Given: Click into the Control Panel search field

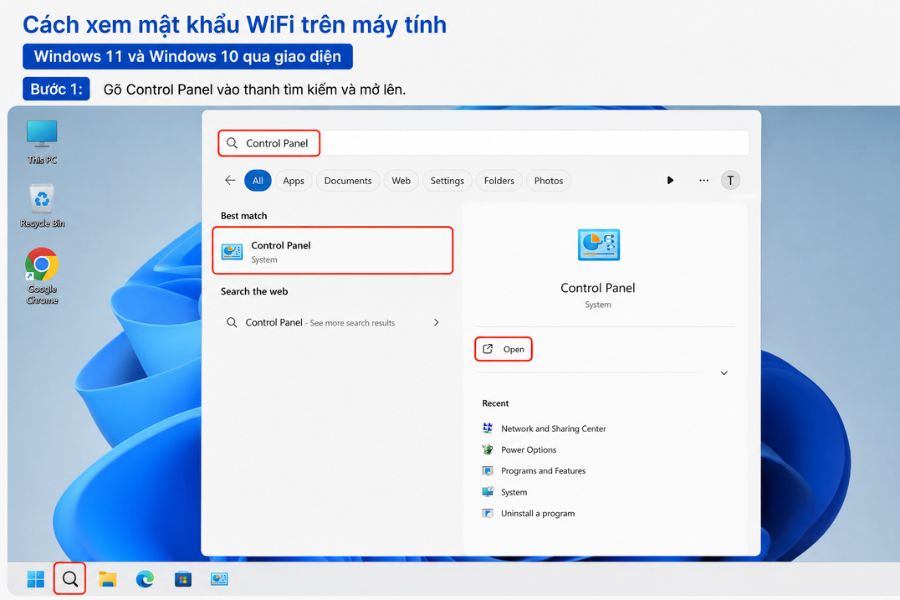Looking at the screenshot, I should tap(483, 143).
